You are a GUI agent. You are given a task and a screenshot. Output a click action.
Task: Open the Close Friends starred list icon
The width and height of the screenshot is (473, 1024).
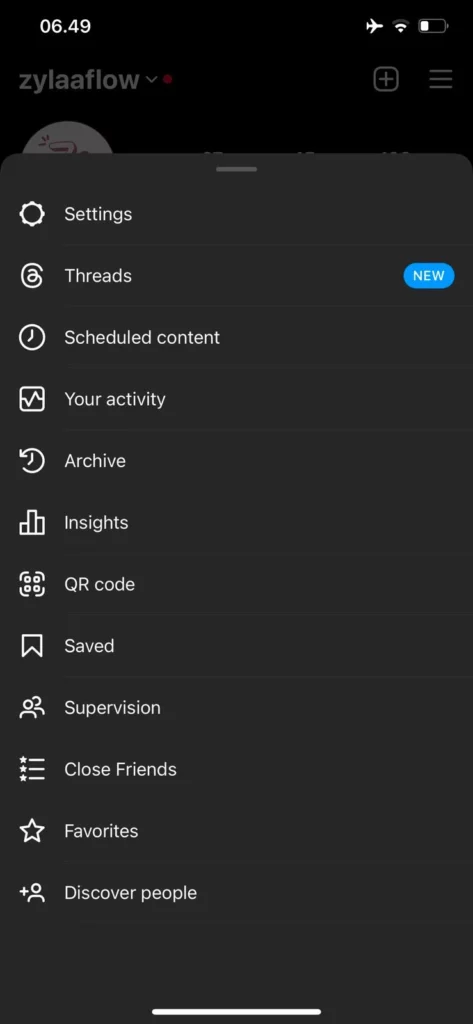click(x=32, y=769)
